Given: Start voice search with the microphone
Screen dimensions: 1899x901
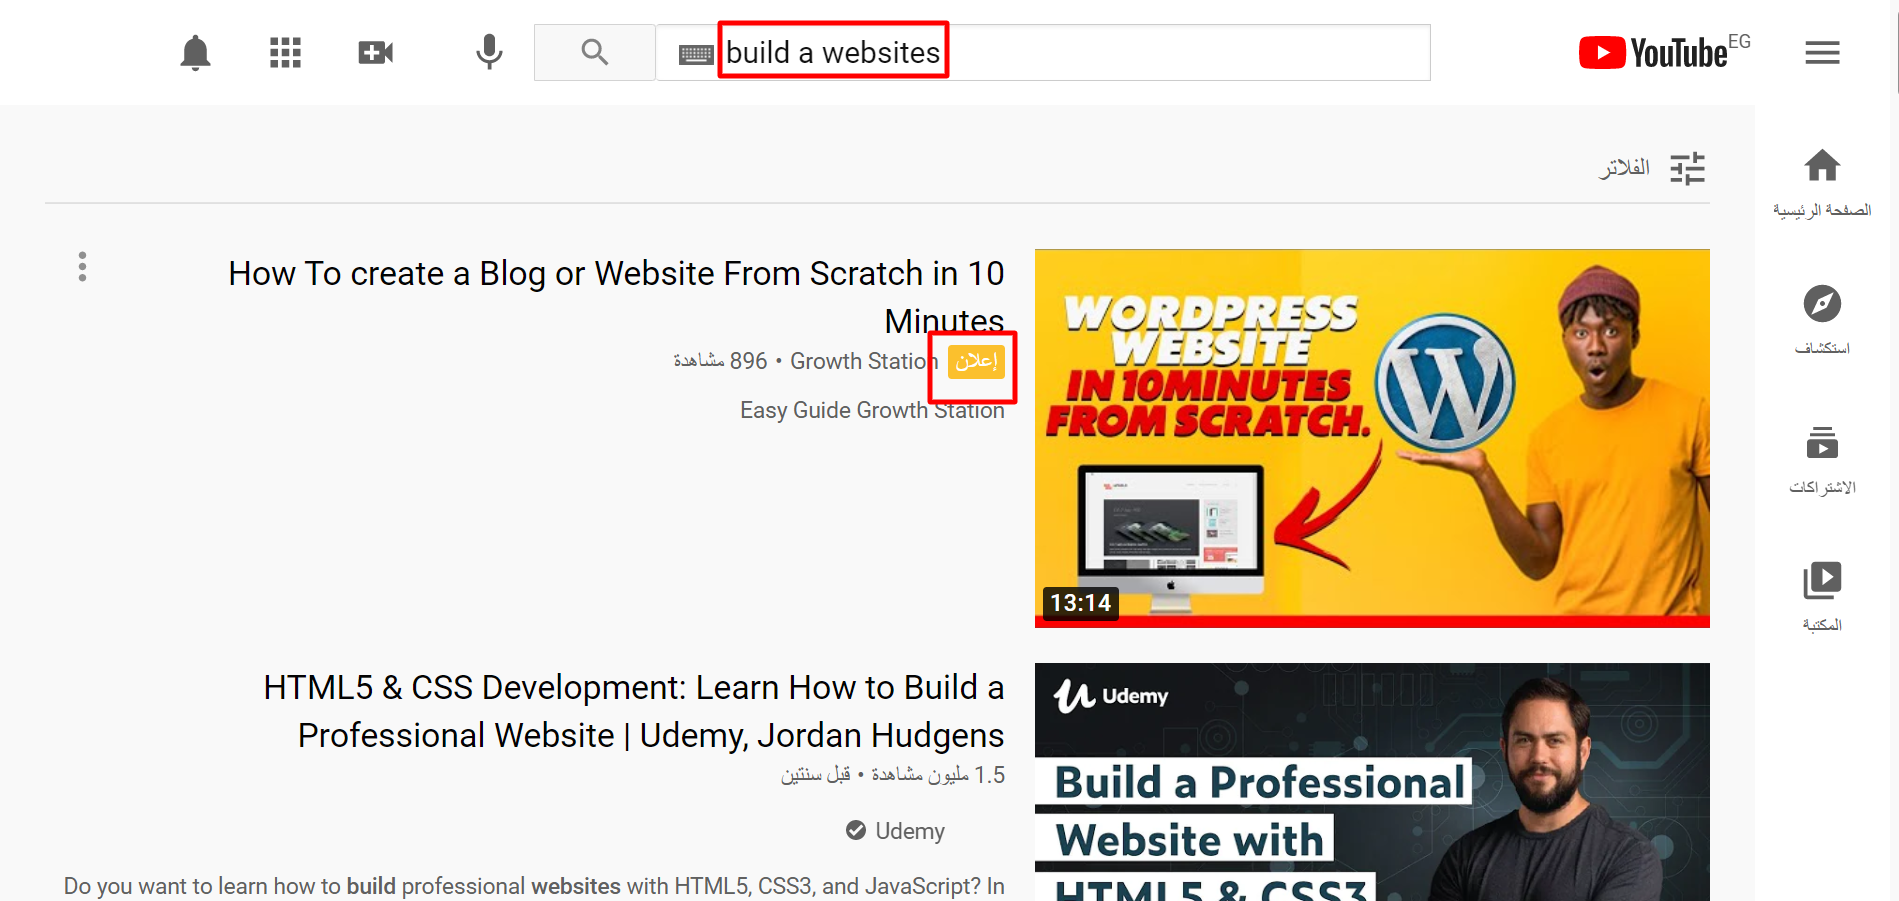Looking at the screenshot, I should click(489, 52).
